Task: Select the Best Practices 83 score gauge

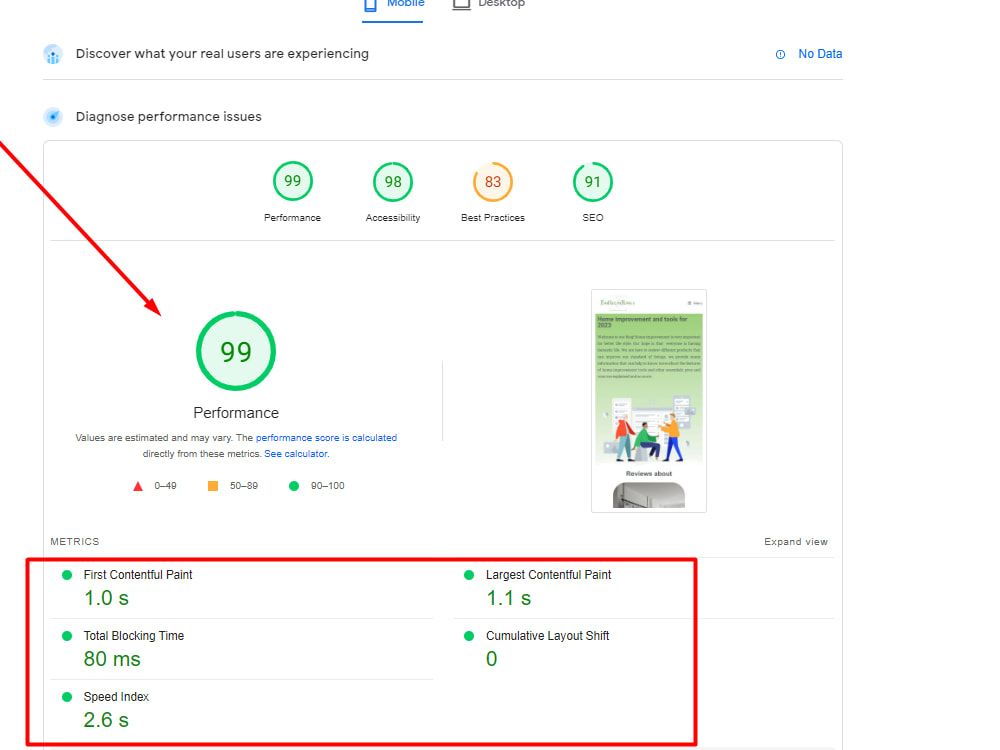Action: pyautogui.click(x=493, y=182)
